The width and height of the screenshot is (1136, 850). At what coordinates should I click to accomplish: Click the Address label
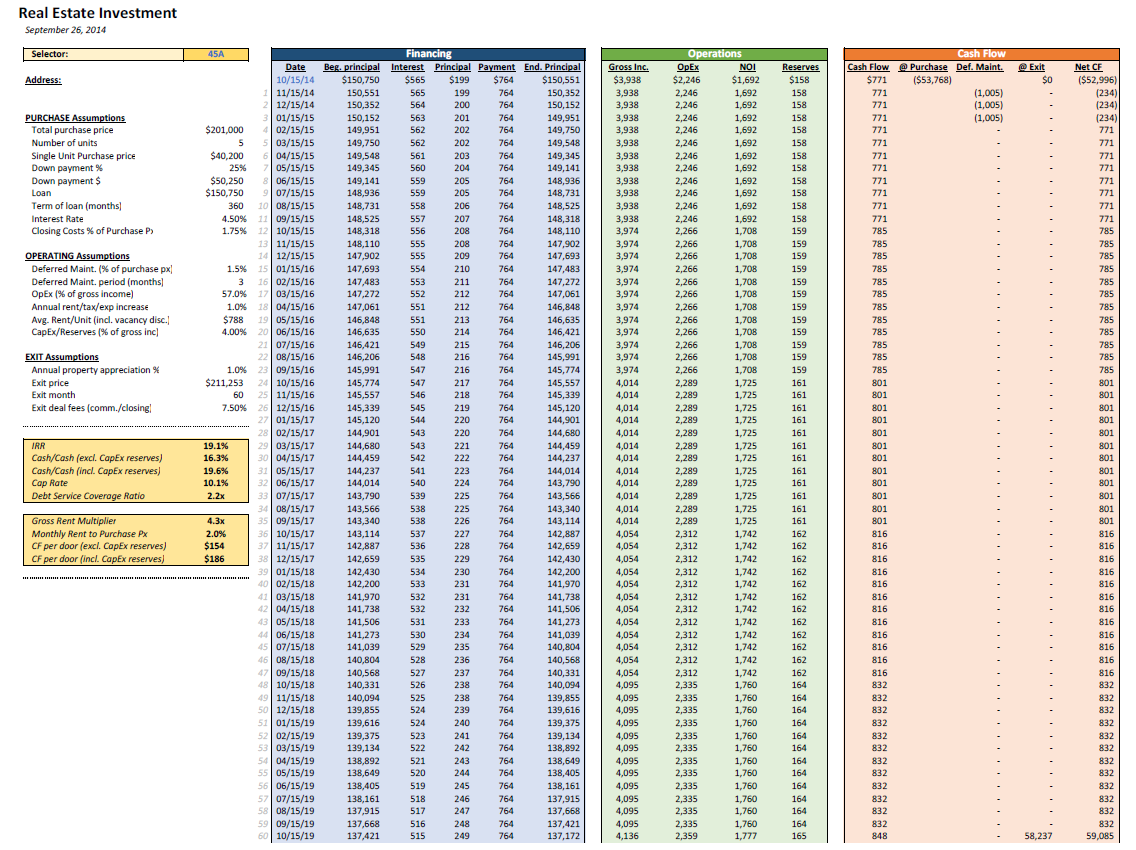coord(43,80)
